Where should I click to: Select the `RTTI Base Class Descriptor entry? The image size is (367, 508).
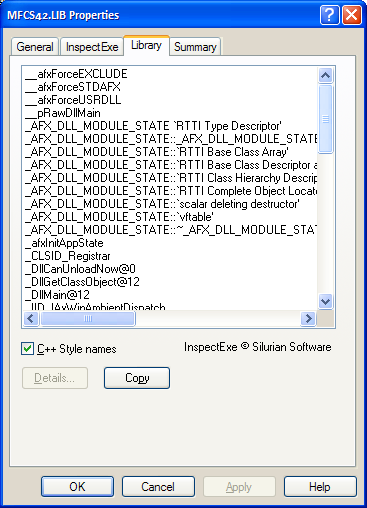click(x=171, y=165)
